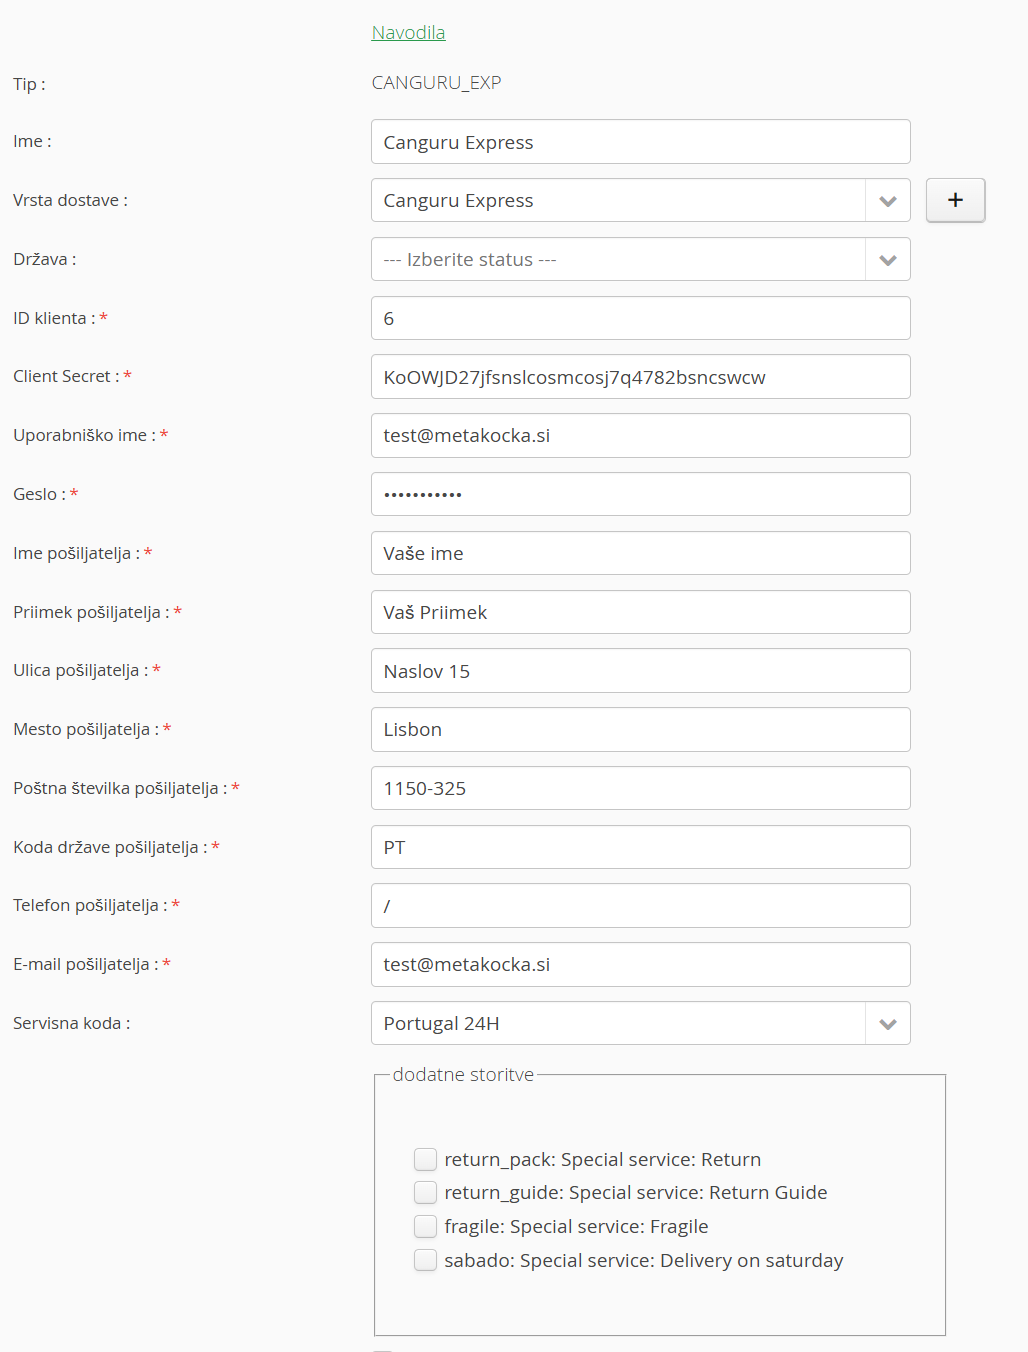Click the dodatne storitve group legend
Image resolution: width=1028 pixels, height=1352 pixels.
(463, 1075)
